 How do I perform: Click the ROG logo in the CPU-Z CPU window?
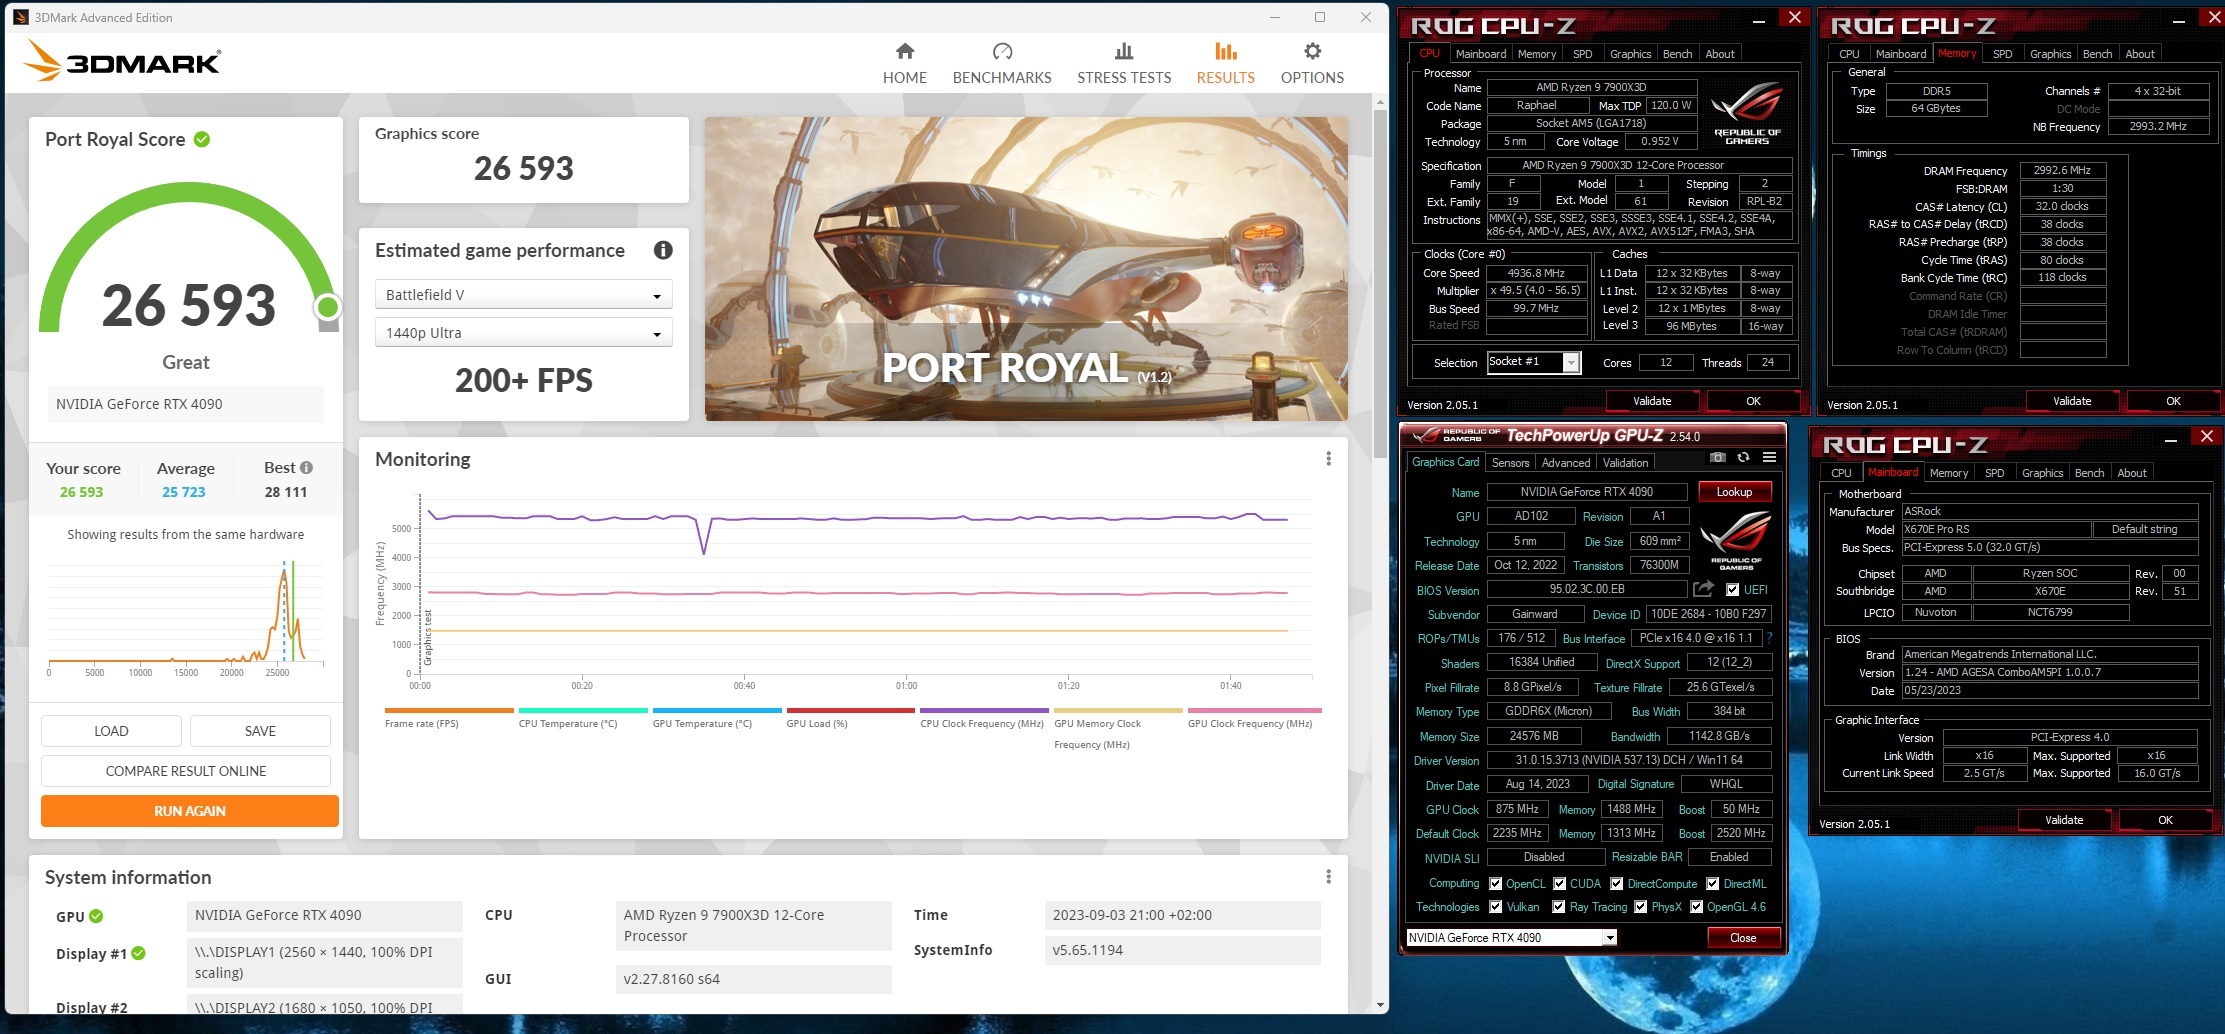pos(1747,112)
